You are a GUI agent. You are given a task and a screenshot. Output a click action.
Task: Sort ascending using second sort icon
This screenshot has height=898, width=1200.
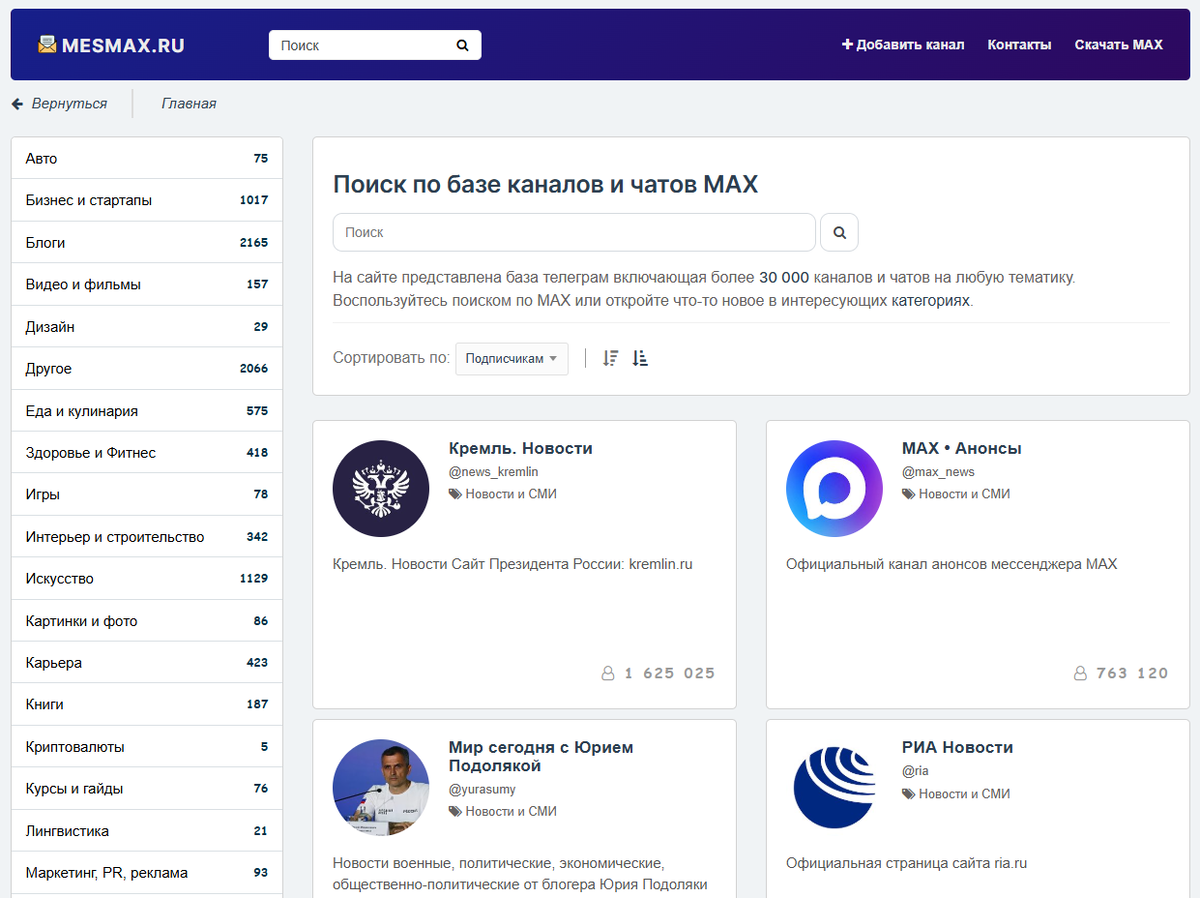click(x=640, y=358)
